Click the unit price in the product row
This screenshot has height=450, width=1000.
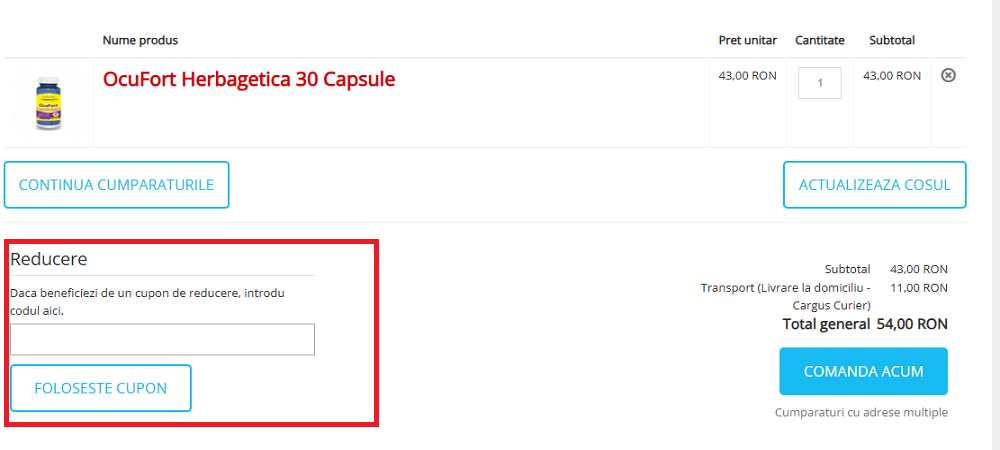pos(747,75)
